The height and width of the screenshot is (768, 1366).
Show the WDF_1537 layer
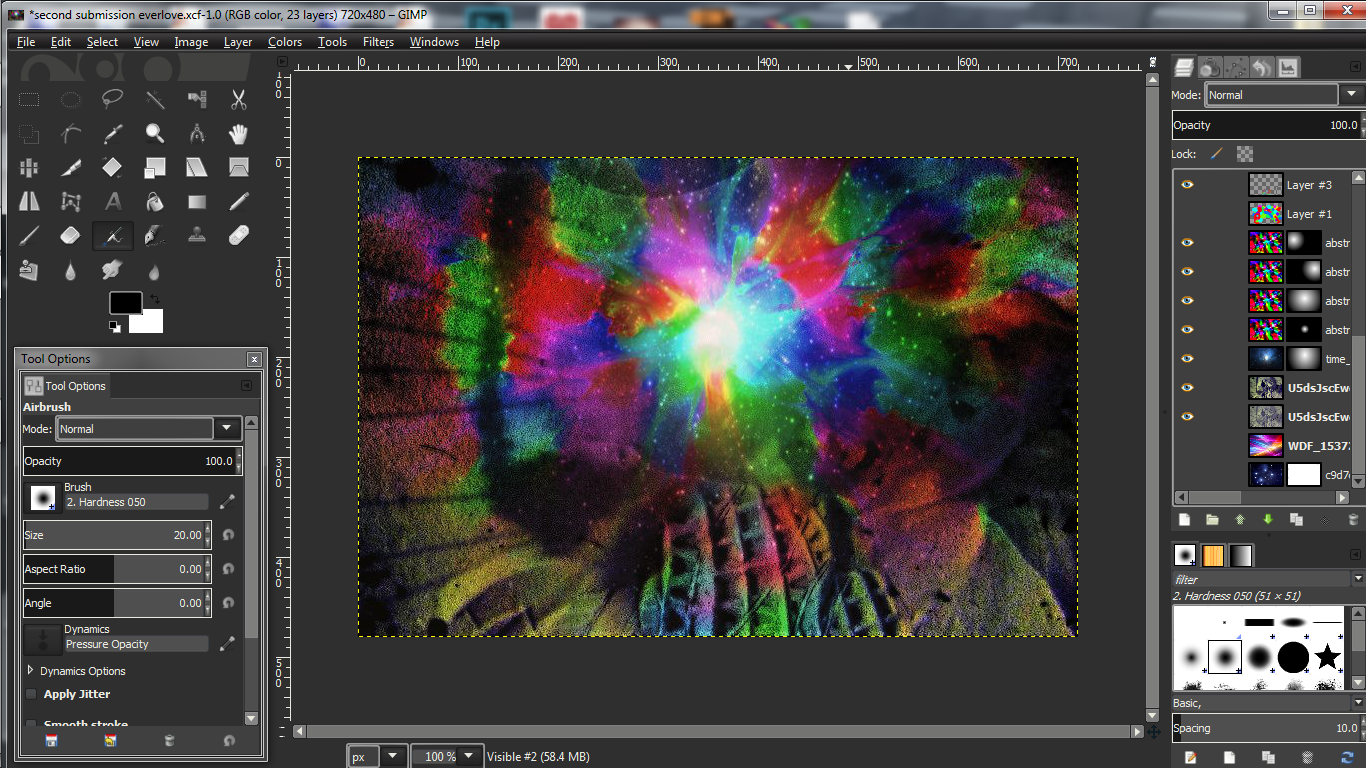click(1187, 445)
